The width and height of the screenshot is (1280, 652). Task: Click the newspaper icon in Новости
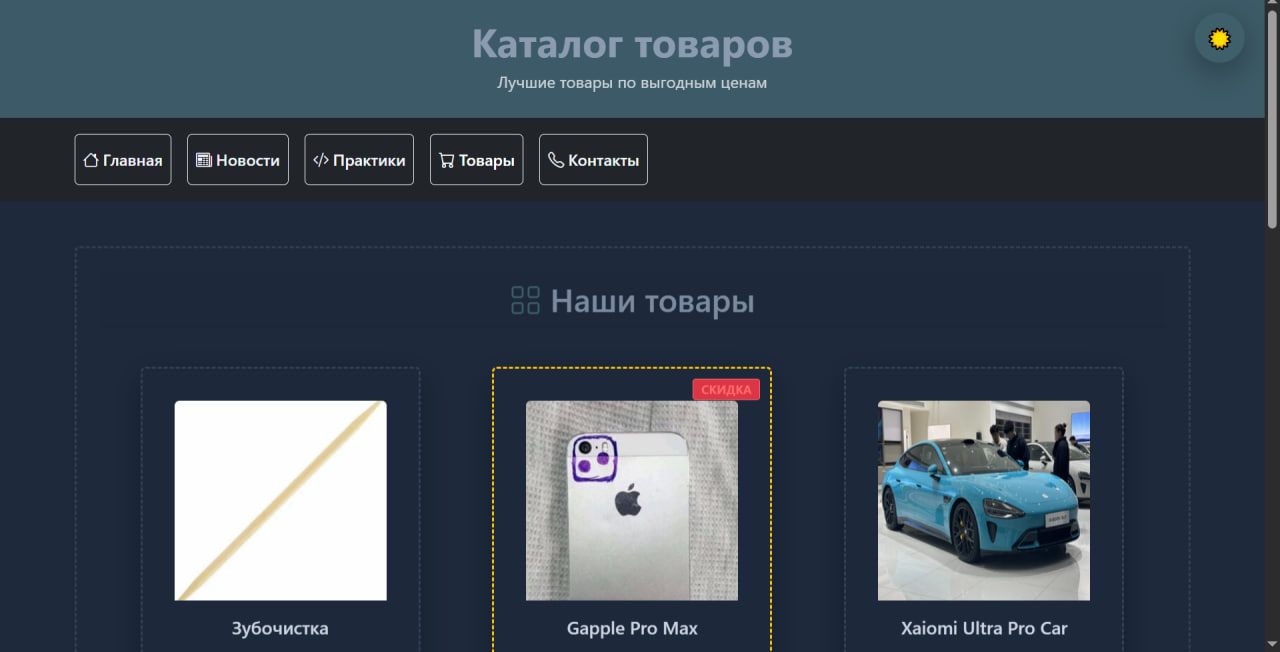click(x=204, y=160)
